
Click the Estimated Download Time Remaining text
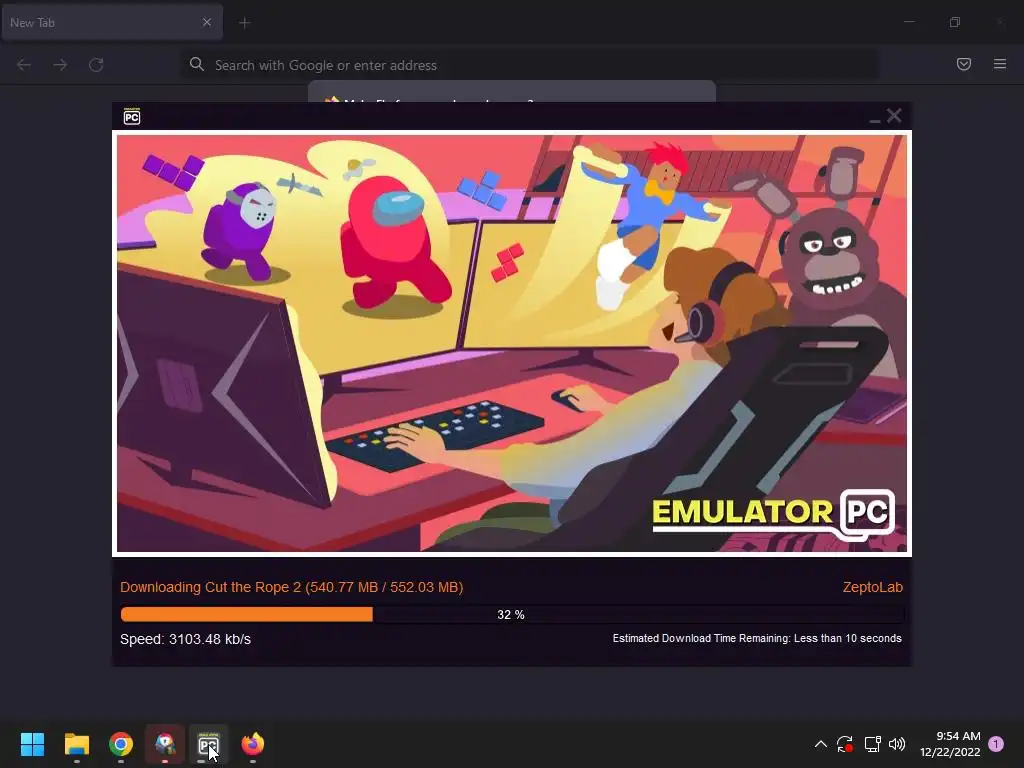(x=757, y=638)
